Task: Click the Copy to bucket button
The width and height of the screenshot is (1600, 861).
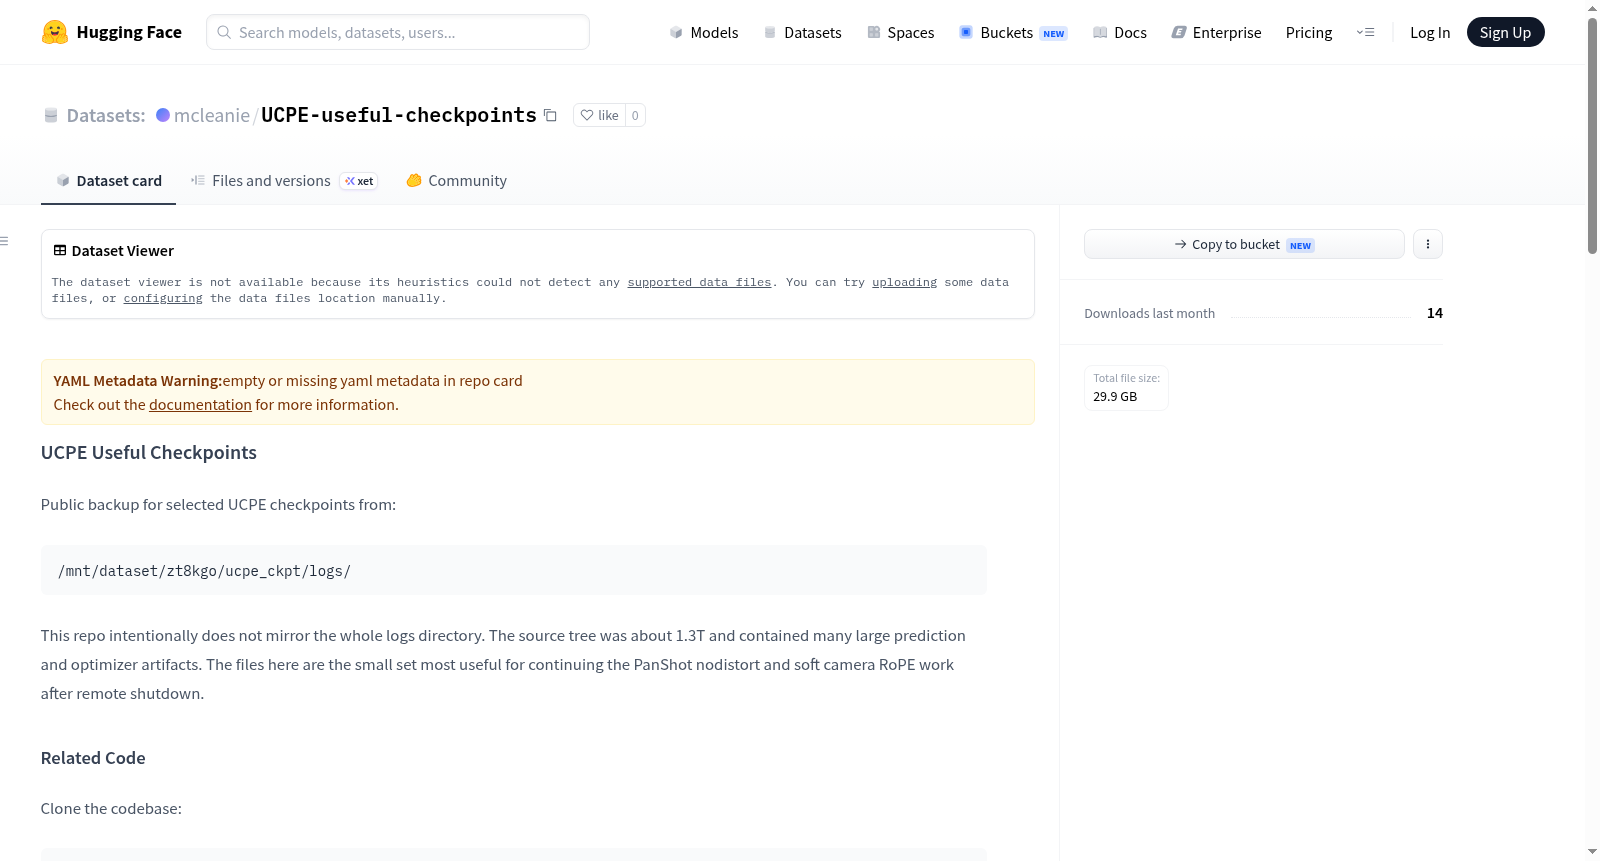Action: pos(1244,244)
